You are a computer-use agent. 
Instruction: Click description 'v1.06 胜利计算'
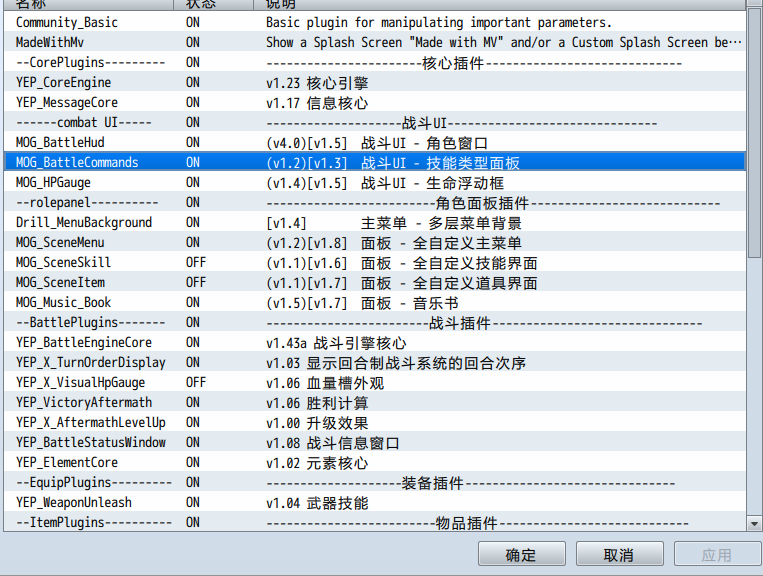[x=317, y=403]
